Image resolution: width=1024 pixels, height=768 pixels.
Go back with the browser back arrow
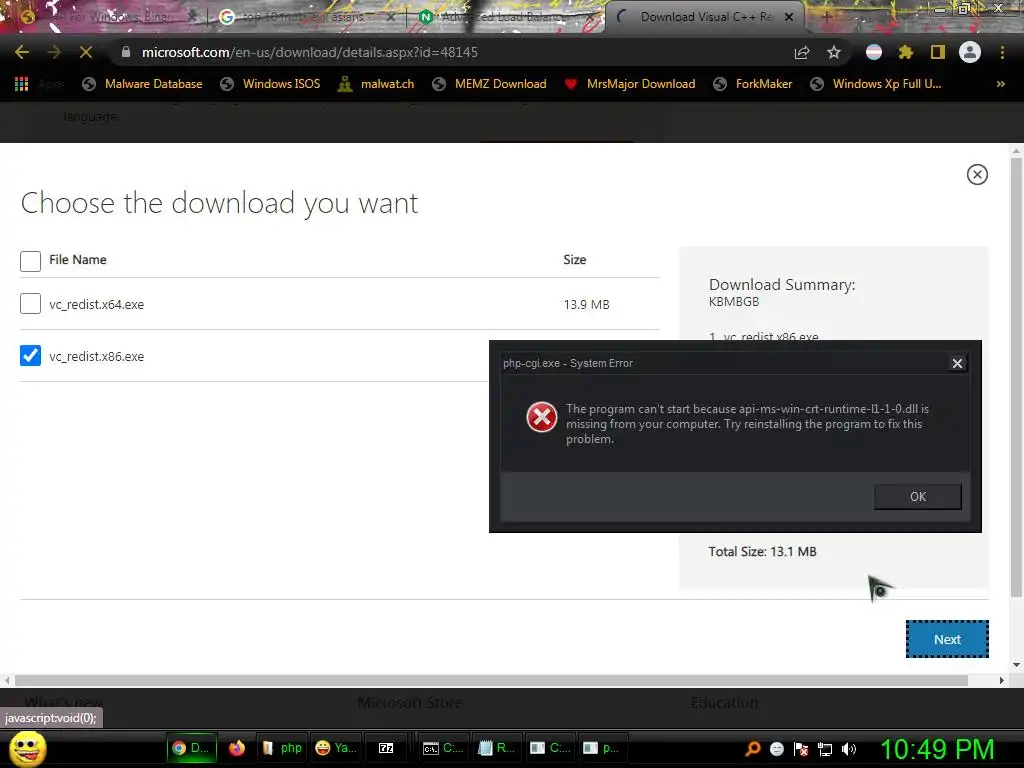(x=22, y=52)
